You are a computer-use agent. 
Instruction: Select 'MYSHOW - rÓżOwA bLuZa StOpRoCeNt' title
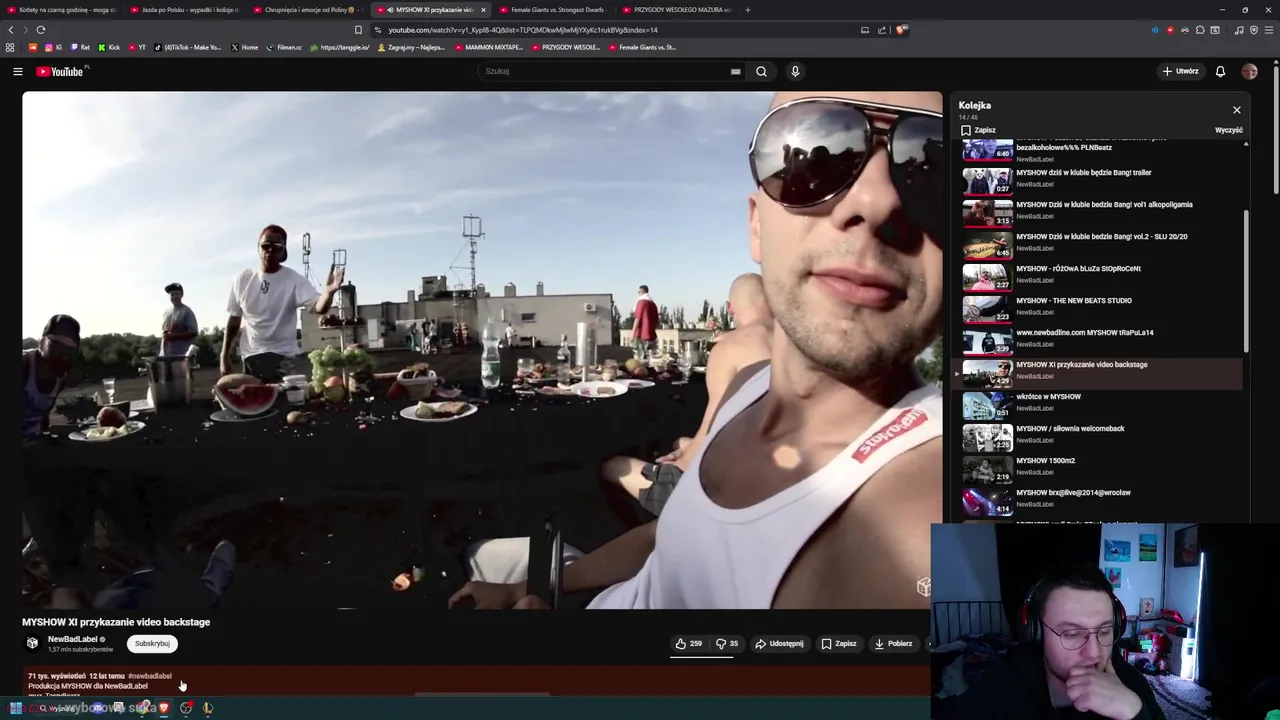point(1078,269)
